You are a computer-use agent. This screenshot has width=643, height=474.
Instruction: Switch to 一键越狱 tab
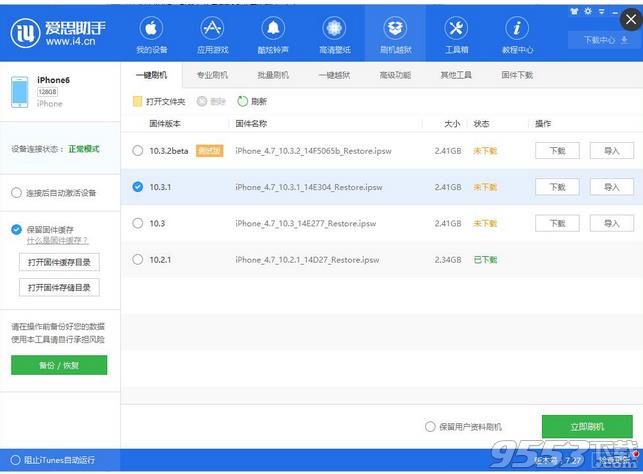tap(334, 75)
